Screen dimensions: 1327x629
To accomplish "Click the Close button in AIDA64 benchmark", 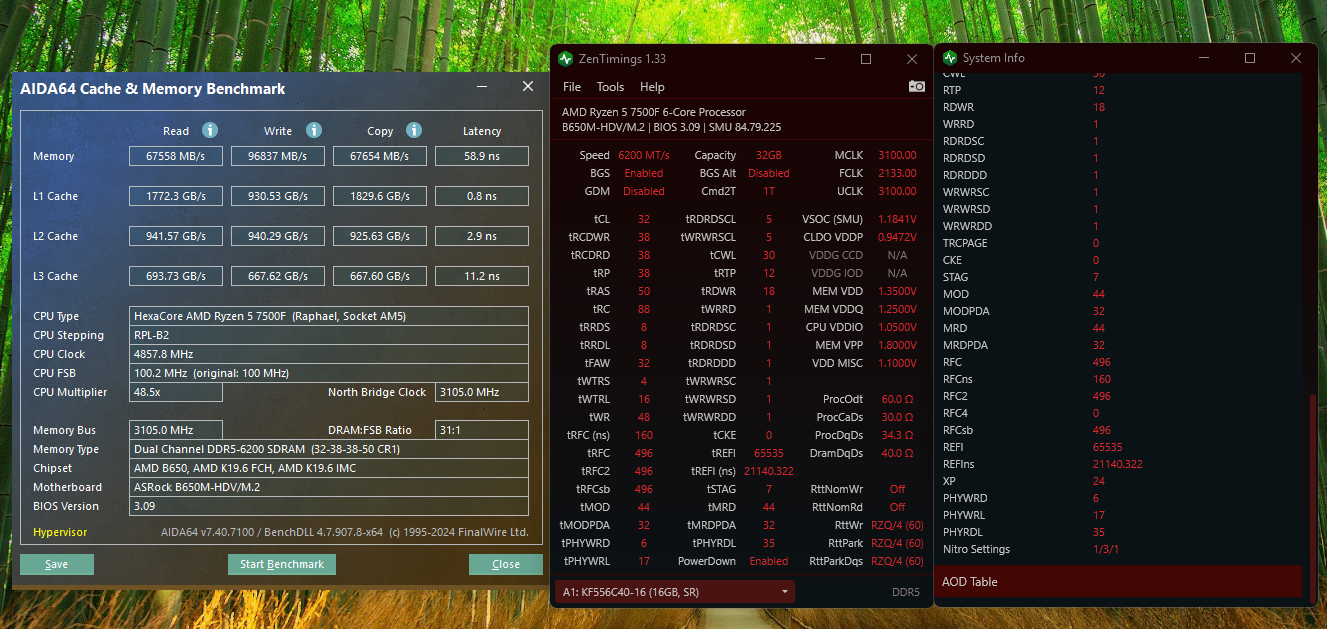I will coord(506,564).
